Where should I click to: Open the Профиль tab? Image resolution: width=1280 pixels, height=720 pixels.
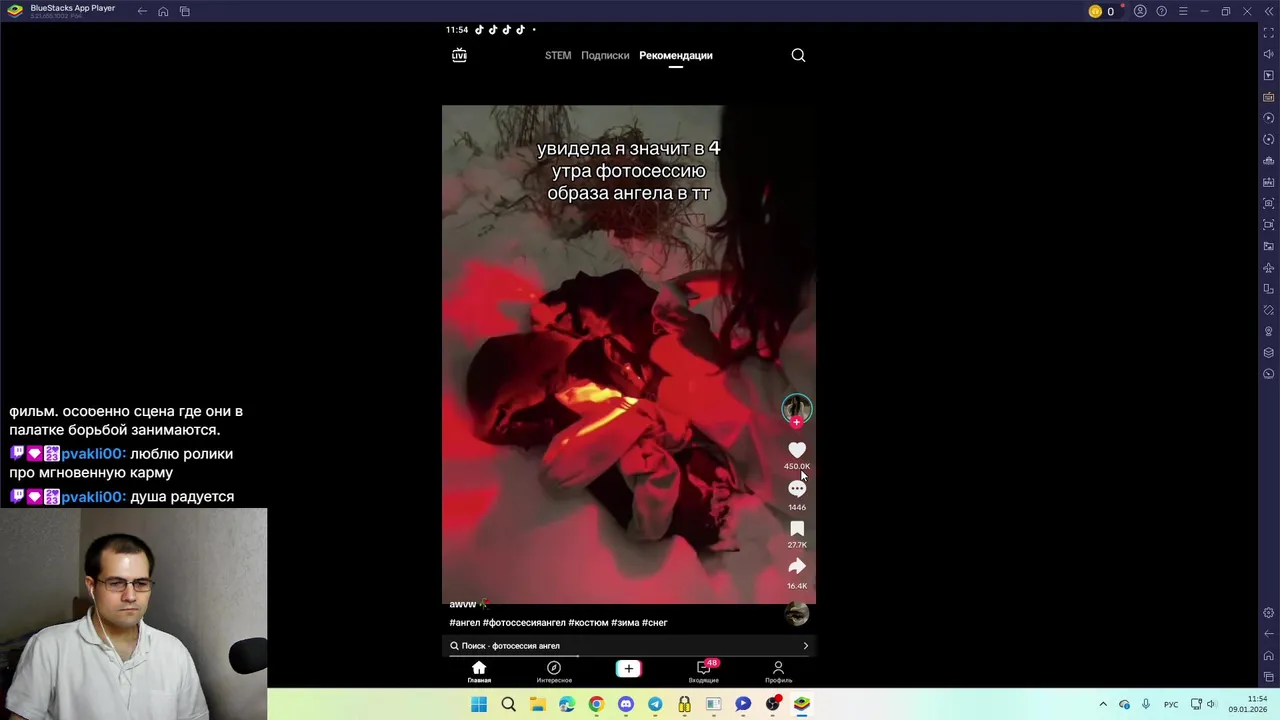pyautogui.click(x=778, y=672)
